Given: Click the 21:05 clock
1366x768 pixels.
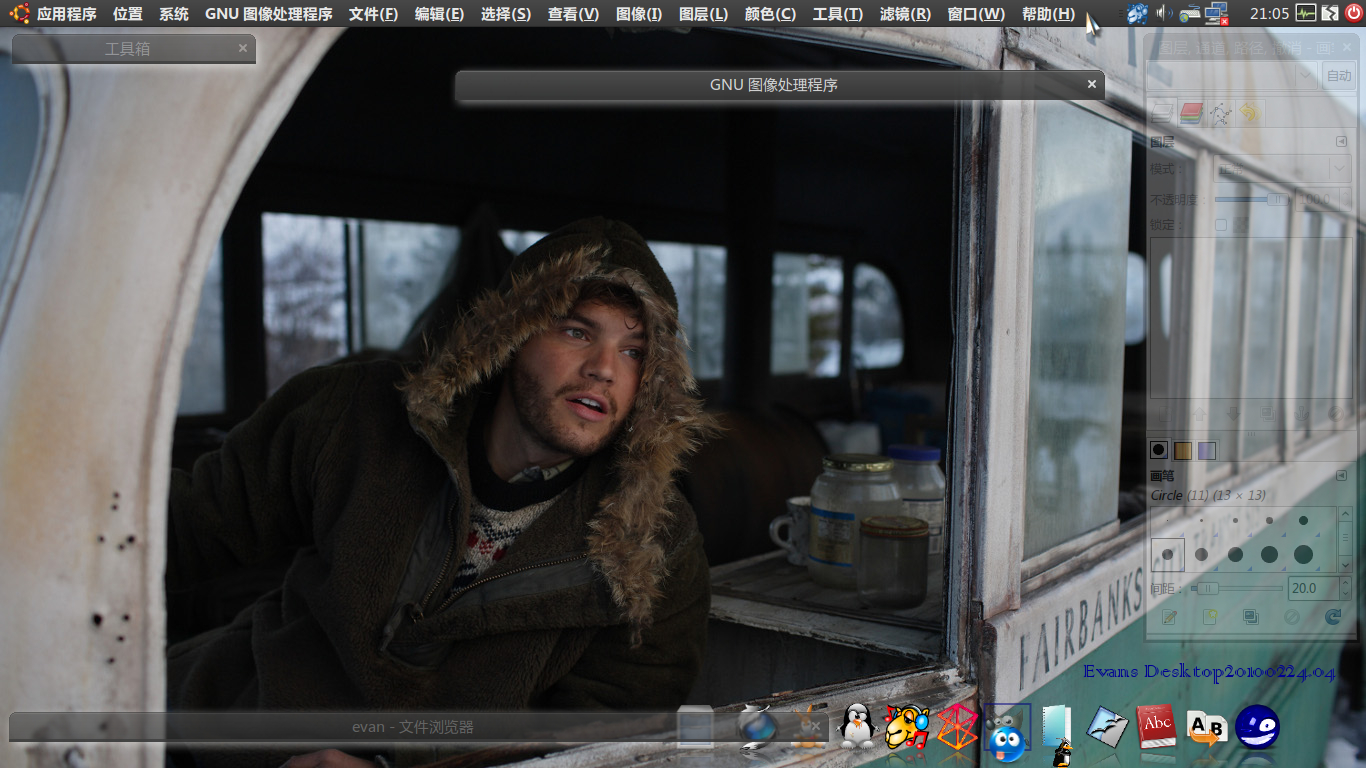Looking at the screenshot, I should tap(1269, 14).
